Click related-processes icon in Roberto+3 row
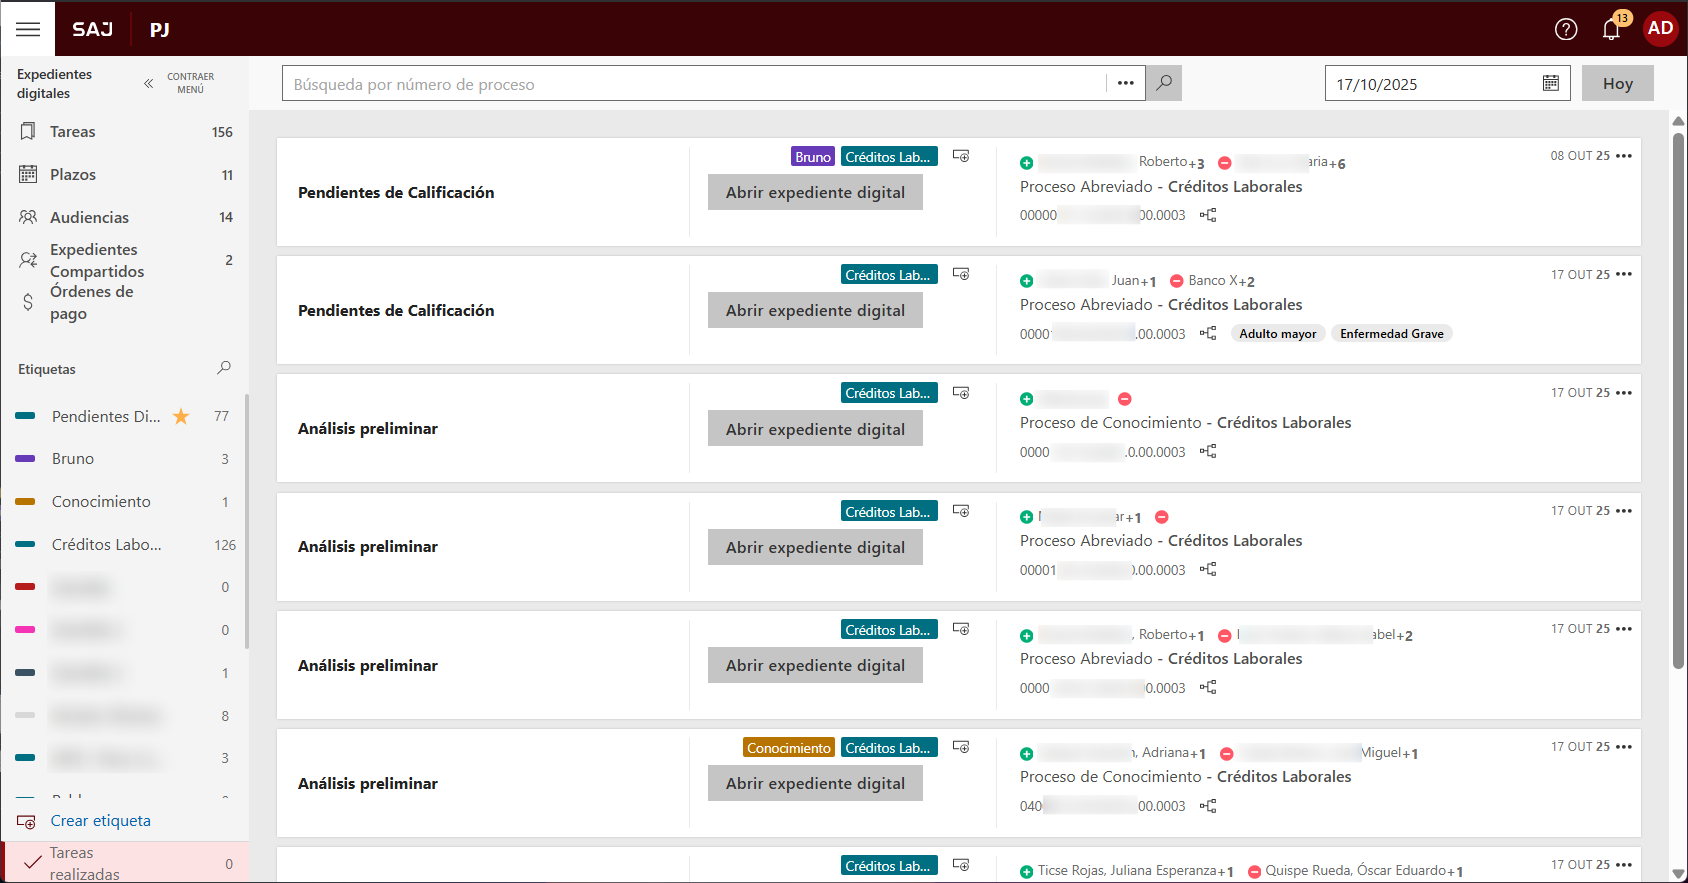Screen dimensions: 1688x883 pyautogui.click(x=1208, y=215)
